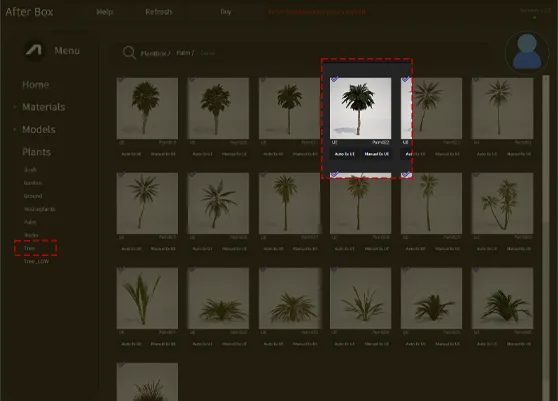The image size is (558, 401).
Task: Click the vertical scrollbar of the asset grid
Action: coord(546,238)
